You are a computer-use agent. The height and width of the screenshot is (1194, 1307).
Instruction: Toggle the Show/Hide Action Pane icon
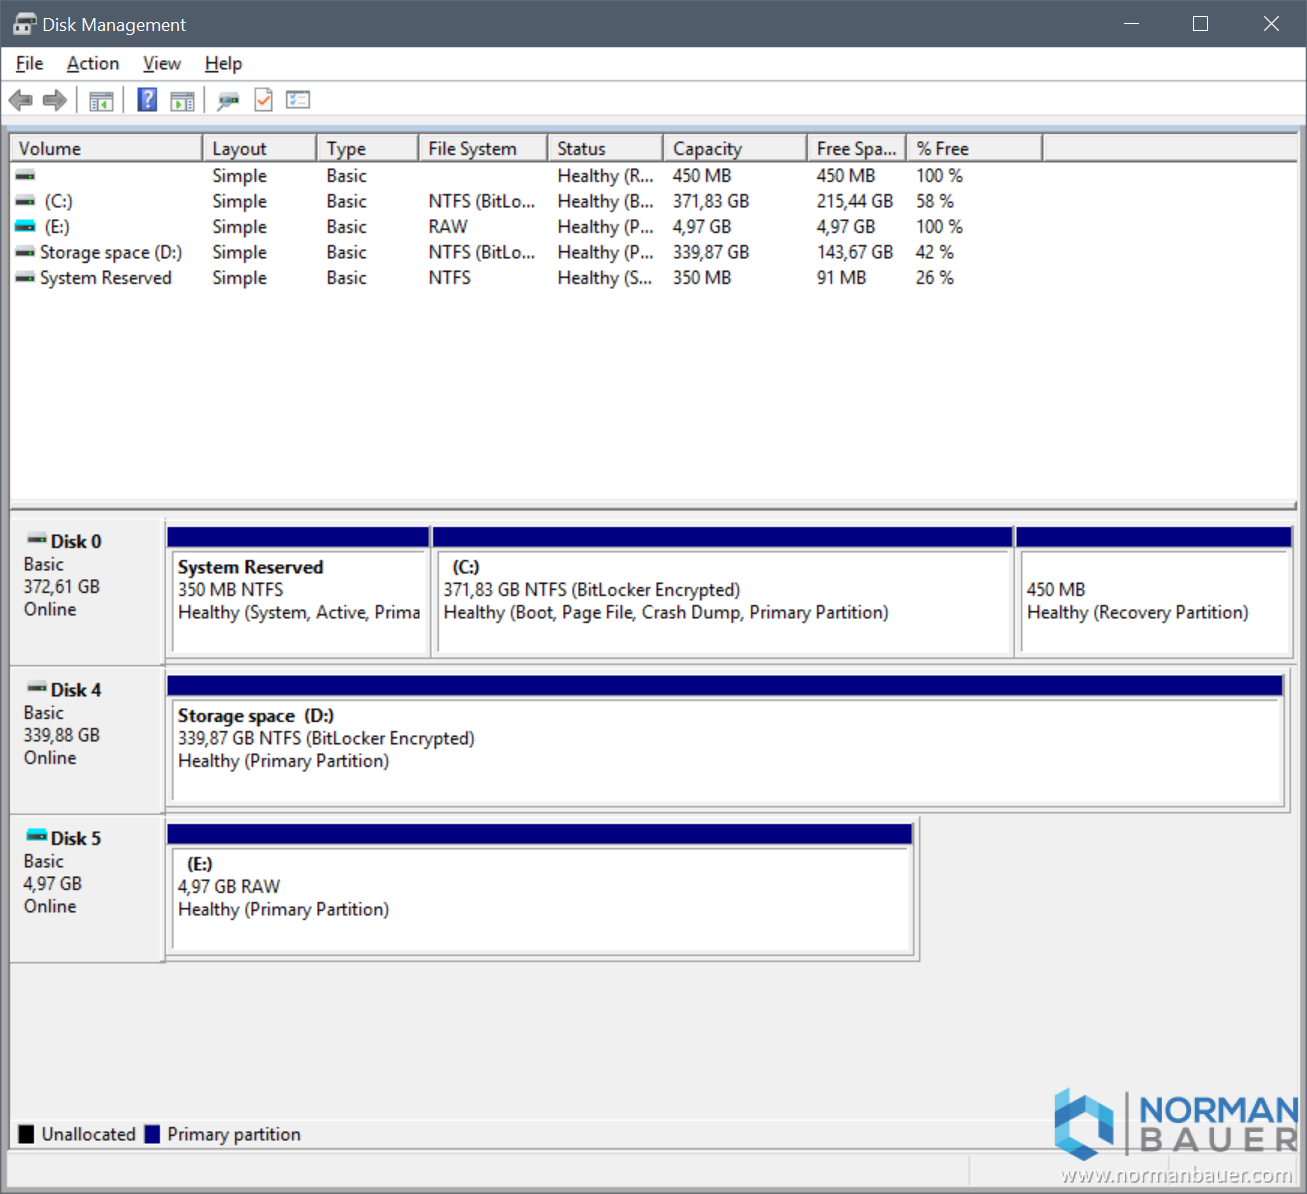pyautogui.click(x=182, y=100)
